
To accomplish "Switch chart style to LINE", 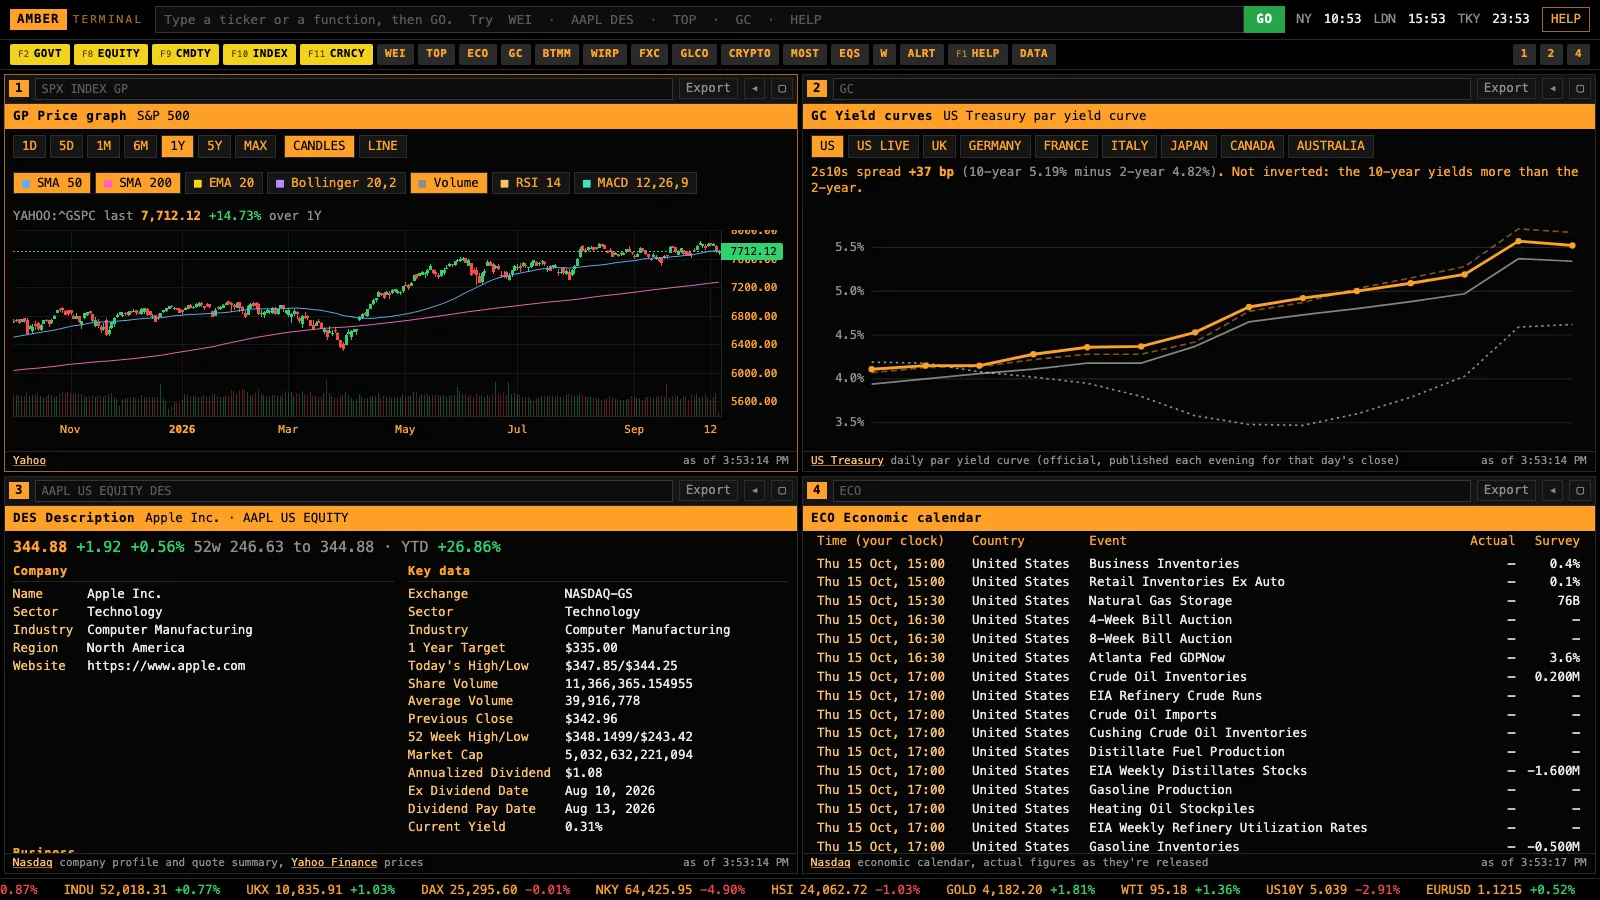I will pos(382,146).
